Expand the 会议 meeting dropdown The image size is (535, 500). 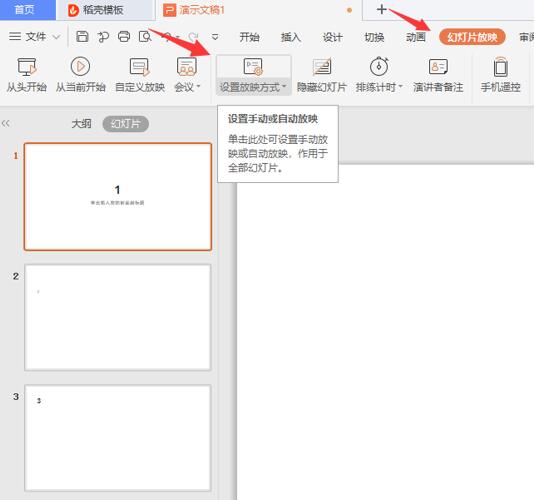pyautogui.click(x=198, y=87)
